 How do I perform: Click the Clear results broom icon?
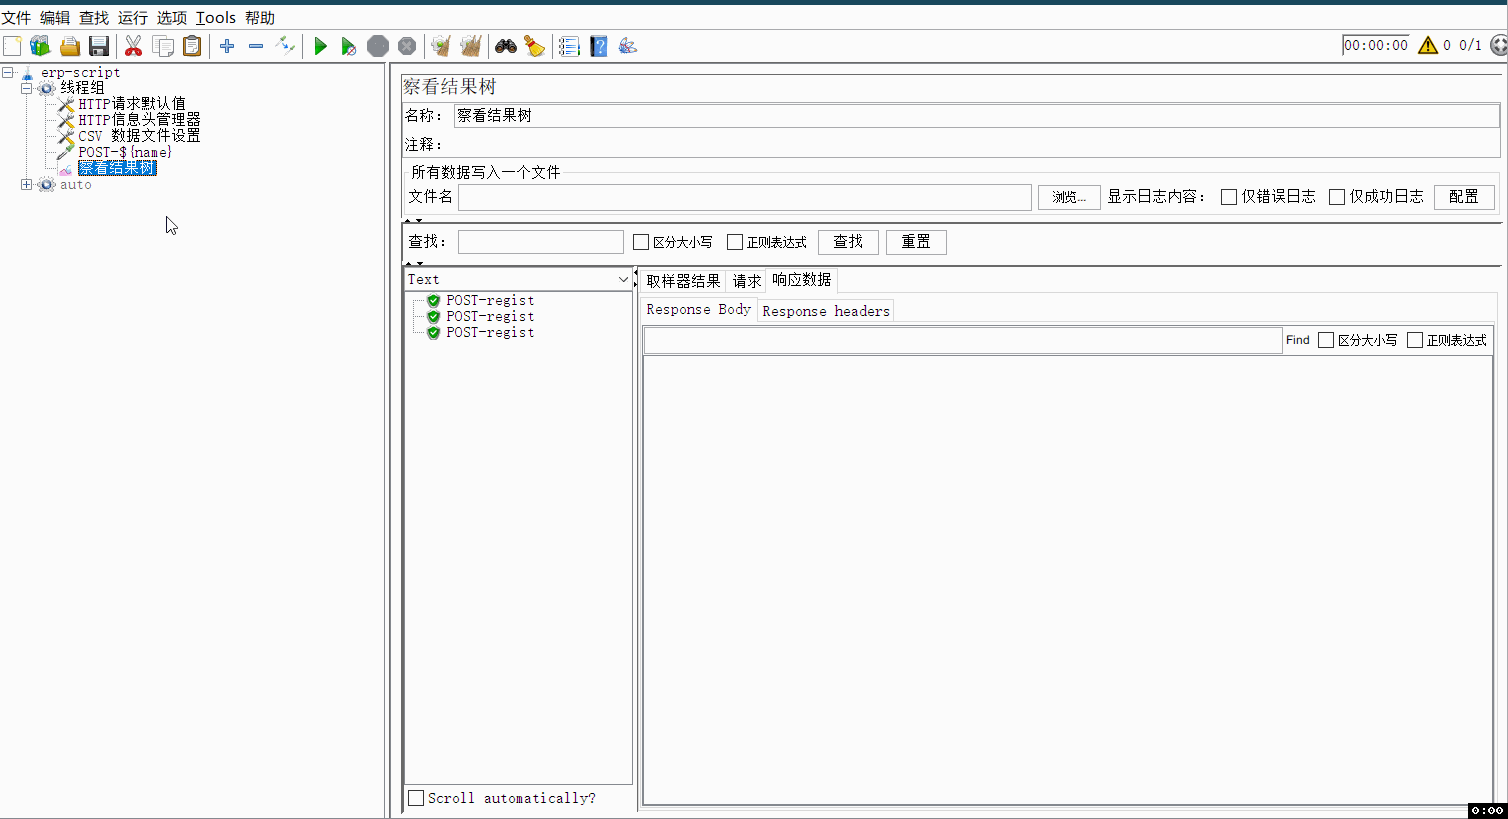(x=441, y=45)
